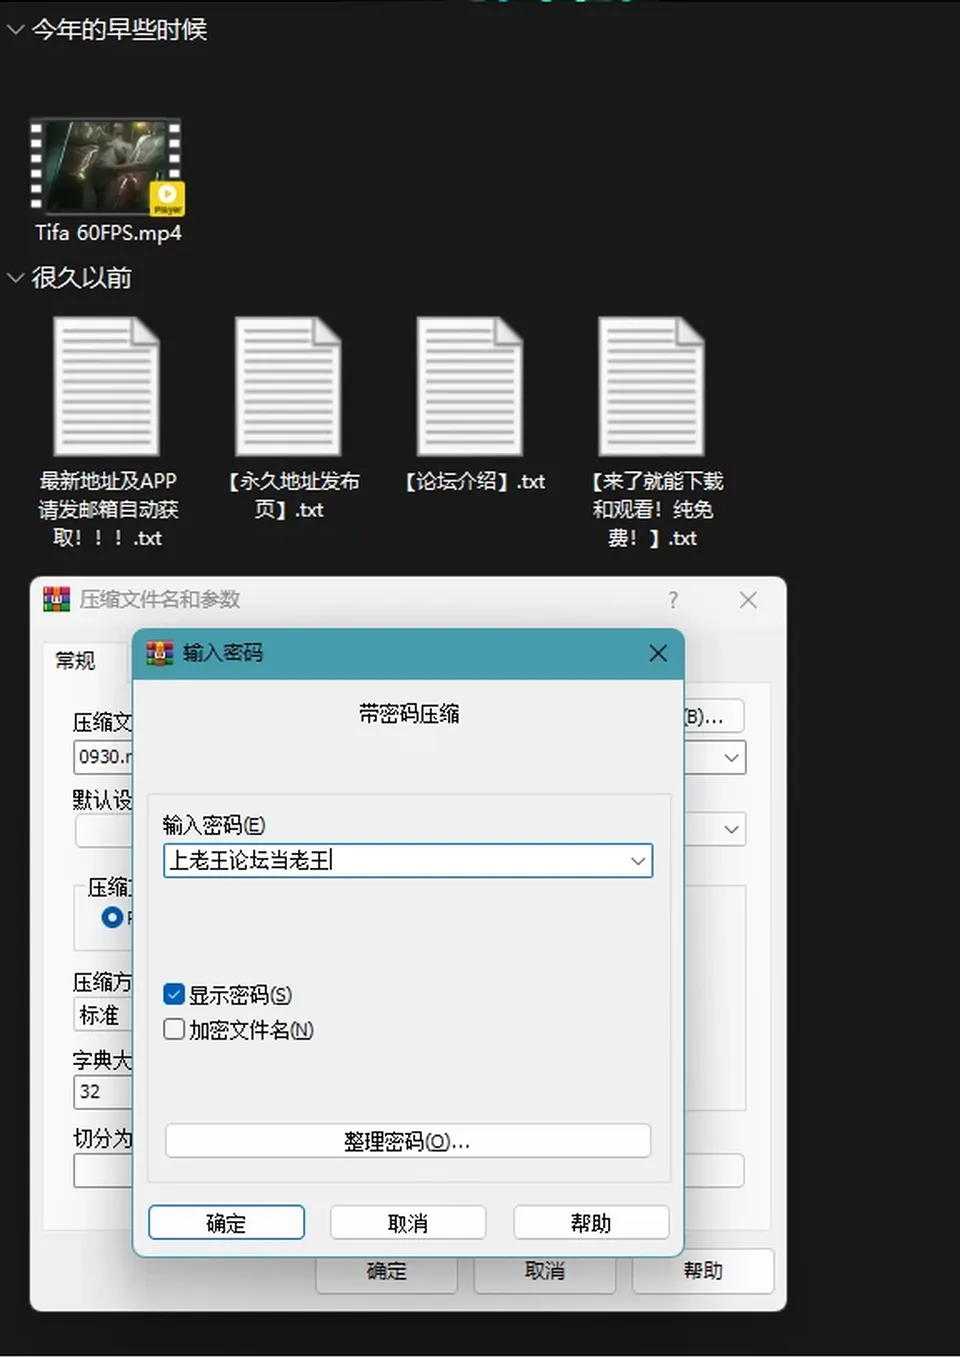Click the WinRAR icon in 输入密码 title bar
This screenshot has height=1358, width=960.
coord(160,653)
